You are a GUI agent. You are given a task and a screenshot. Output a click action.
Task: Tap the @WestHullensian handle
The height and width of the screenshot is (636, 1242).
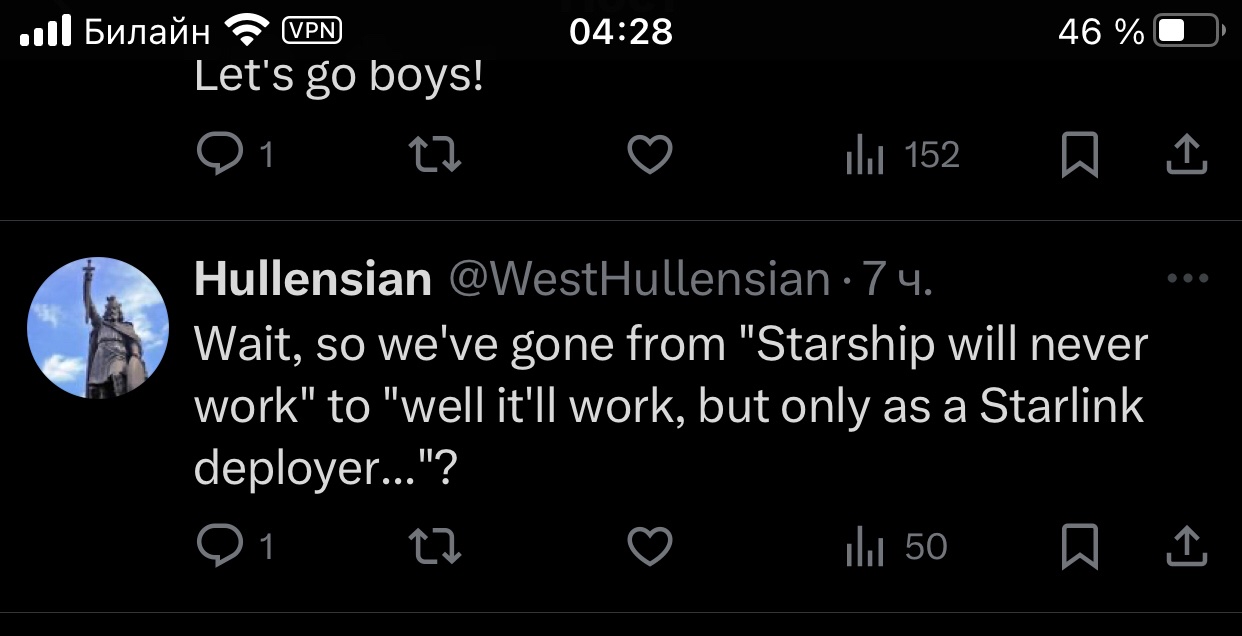[x=640, y=280]
